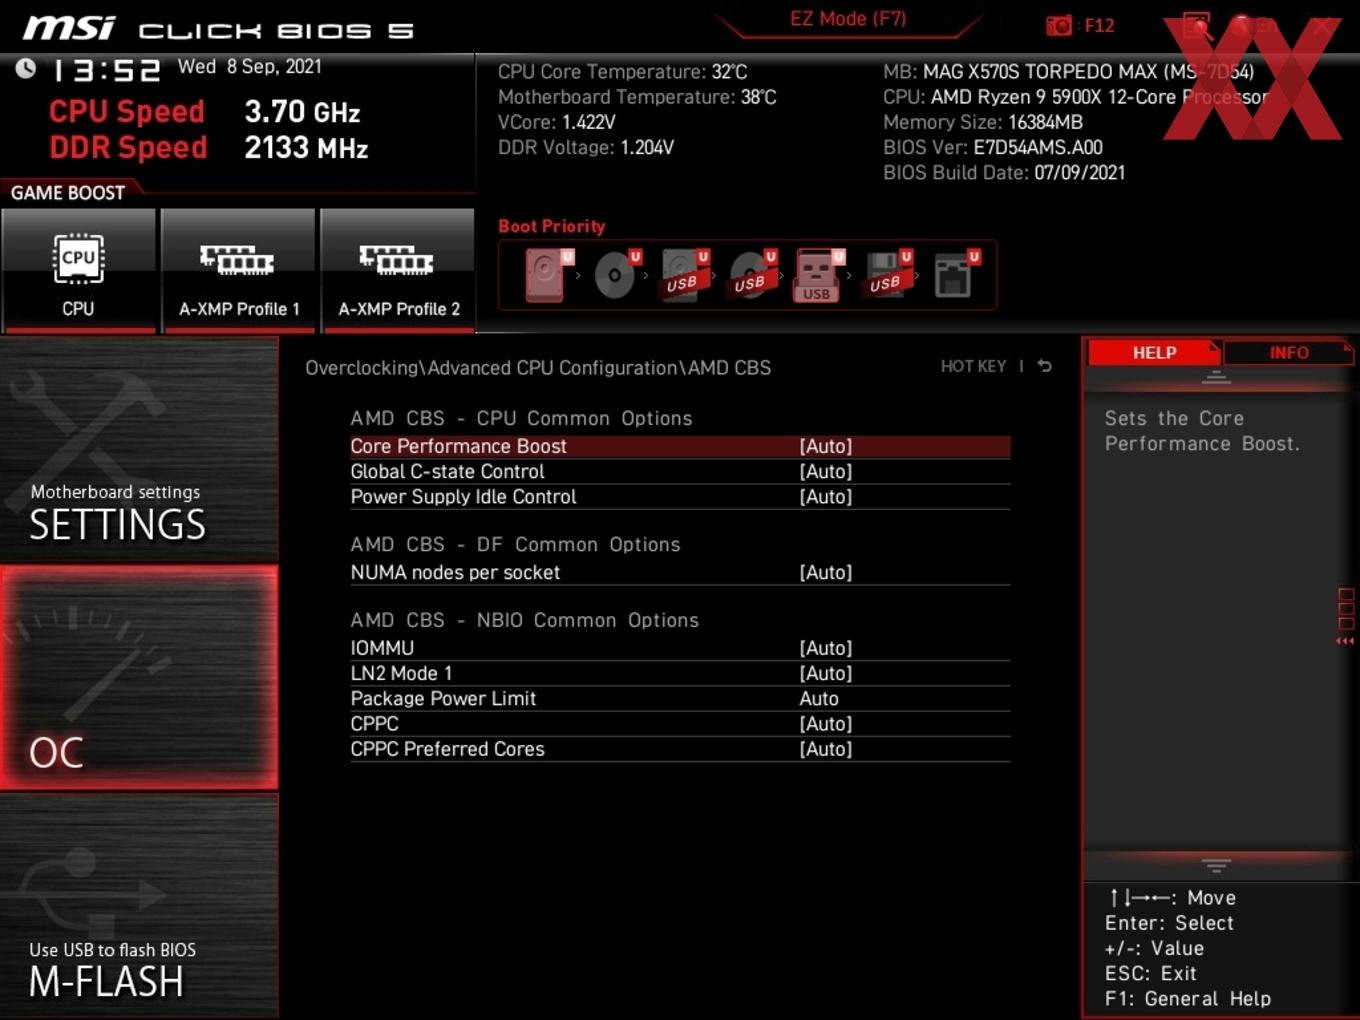Click the Motherboard Temperature: 38°C text
The height and width of the screenshot is (1020, 1360).
click(x=637, y=97)
